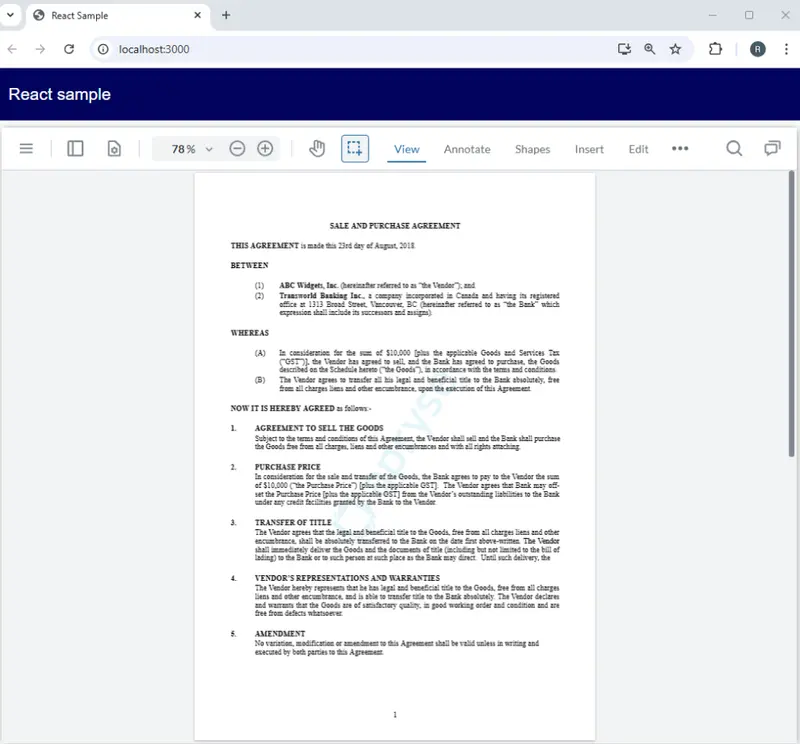
Task: Reload the browser page
Action: 69,49
